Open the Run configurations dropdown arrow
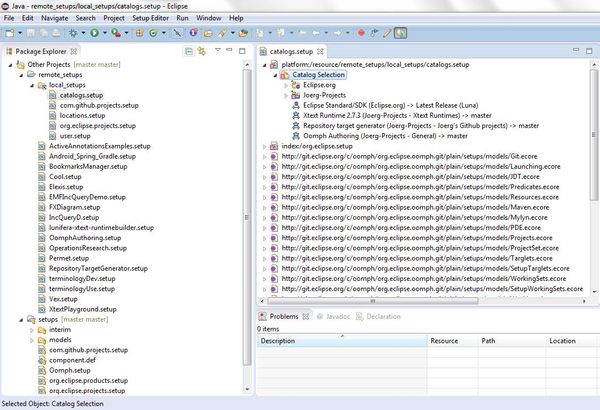Image resolution: width=600 pixels, height=410 pixels. click(x=104, y=33)
